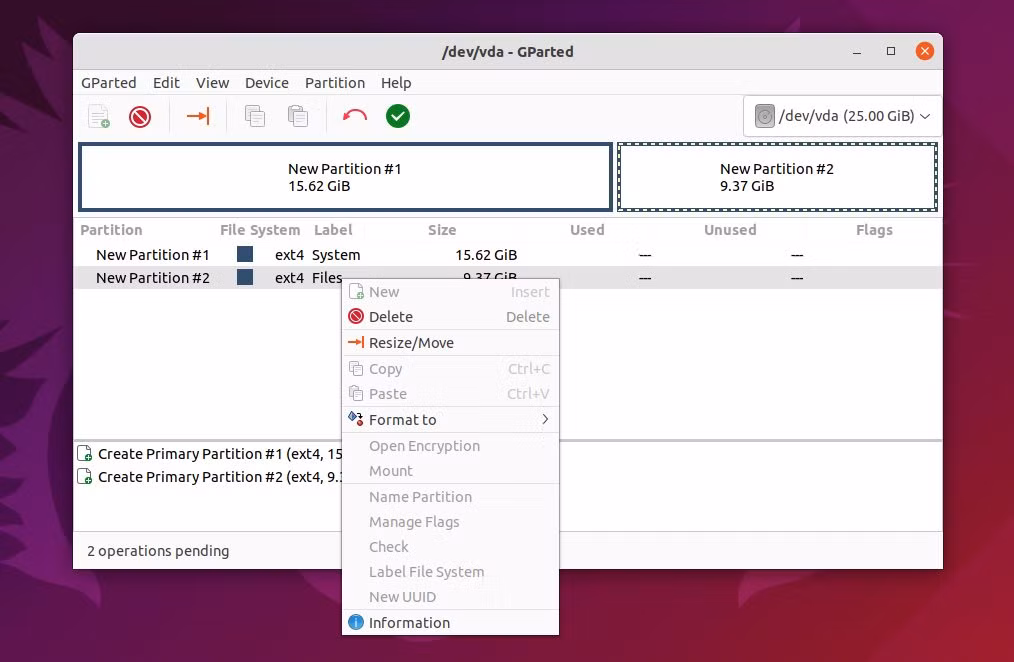Click the System label cell
This screenshot has height=662, width=1014.
coord(336,255)
